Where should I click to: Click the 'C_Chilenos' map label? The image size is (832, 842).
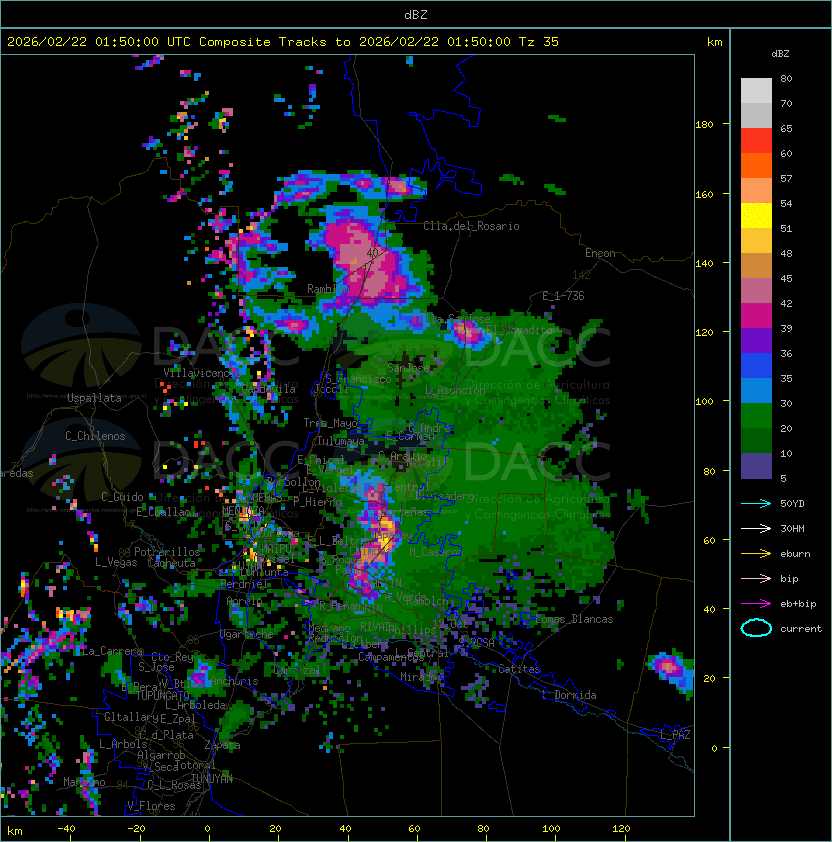(x=95, y=436)
